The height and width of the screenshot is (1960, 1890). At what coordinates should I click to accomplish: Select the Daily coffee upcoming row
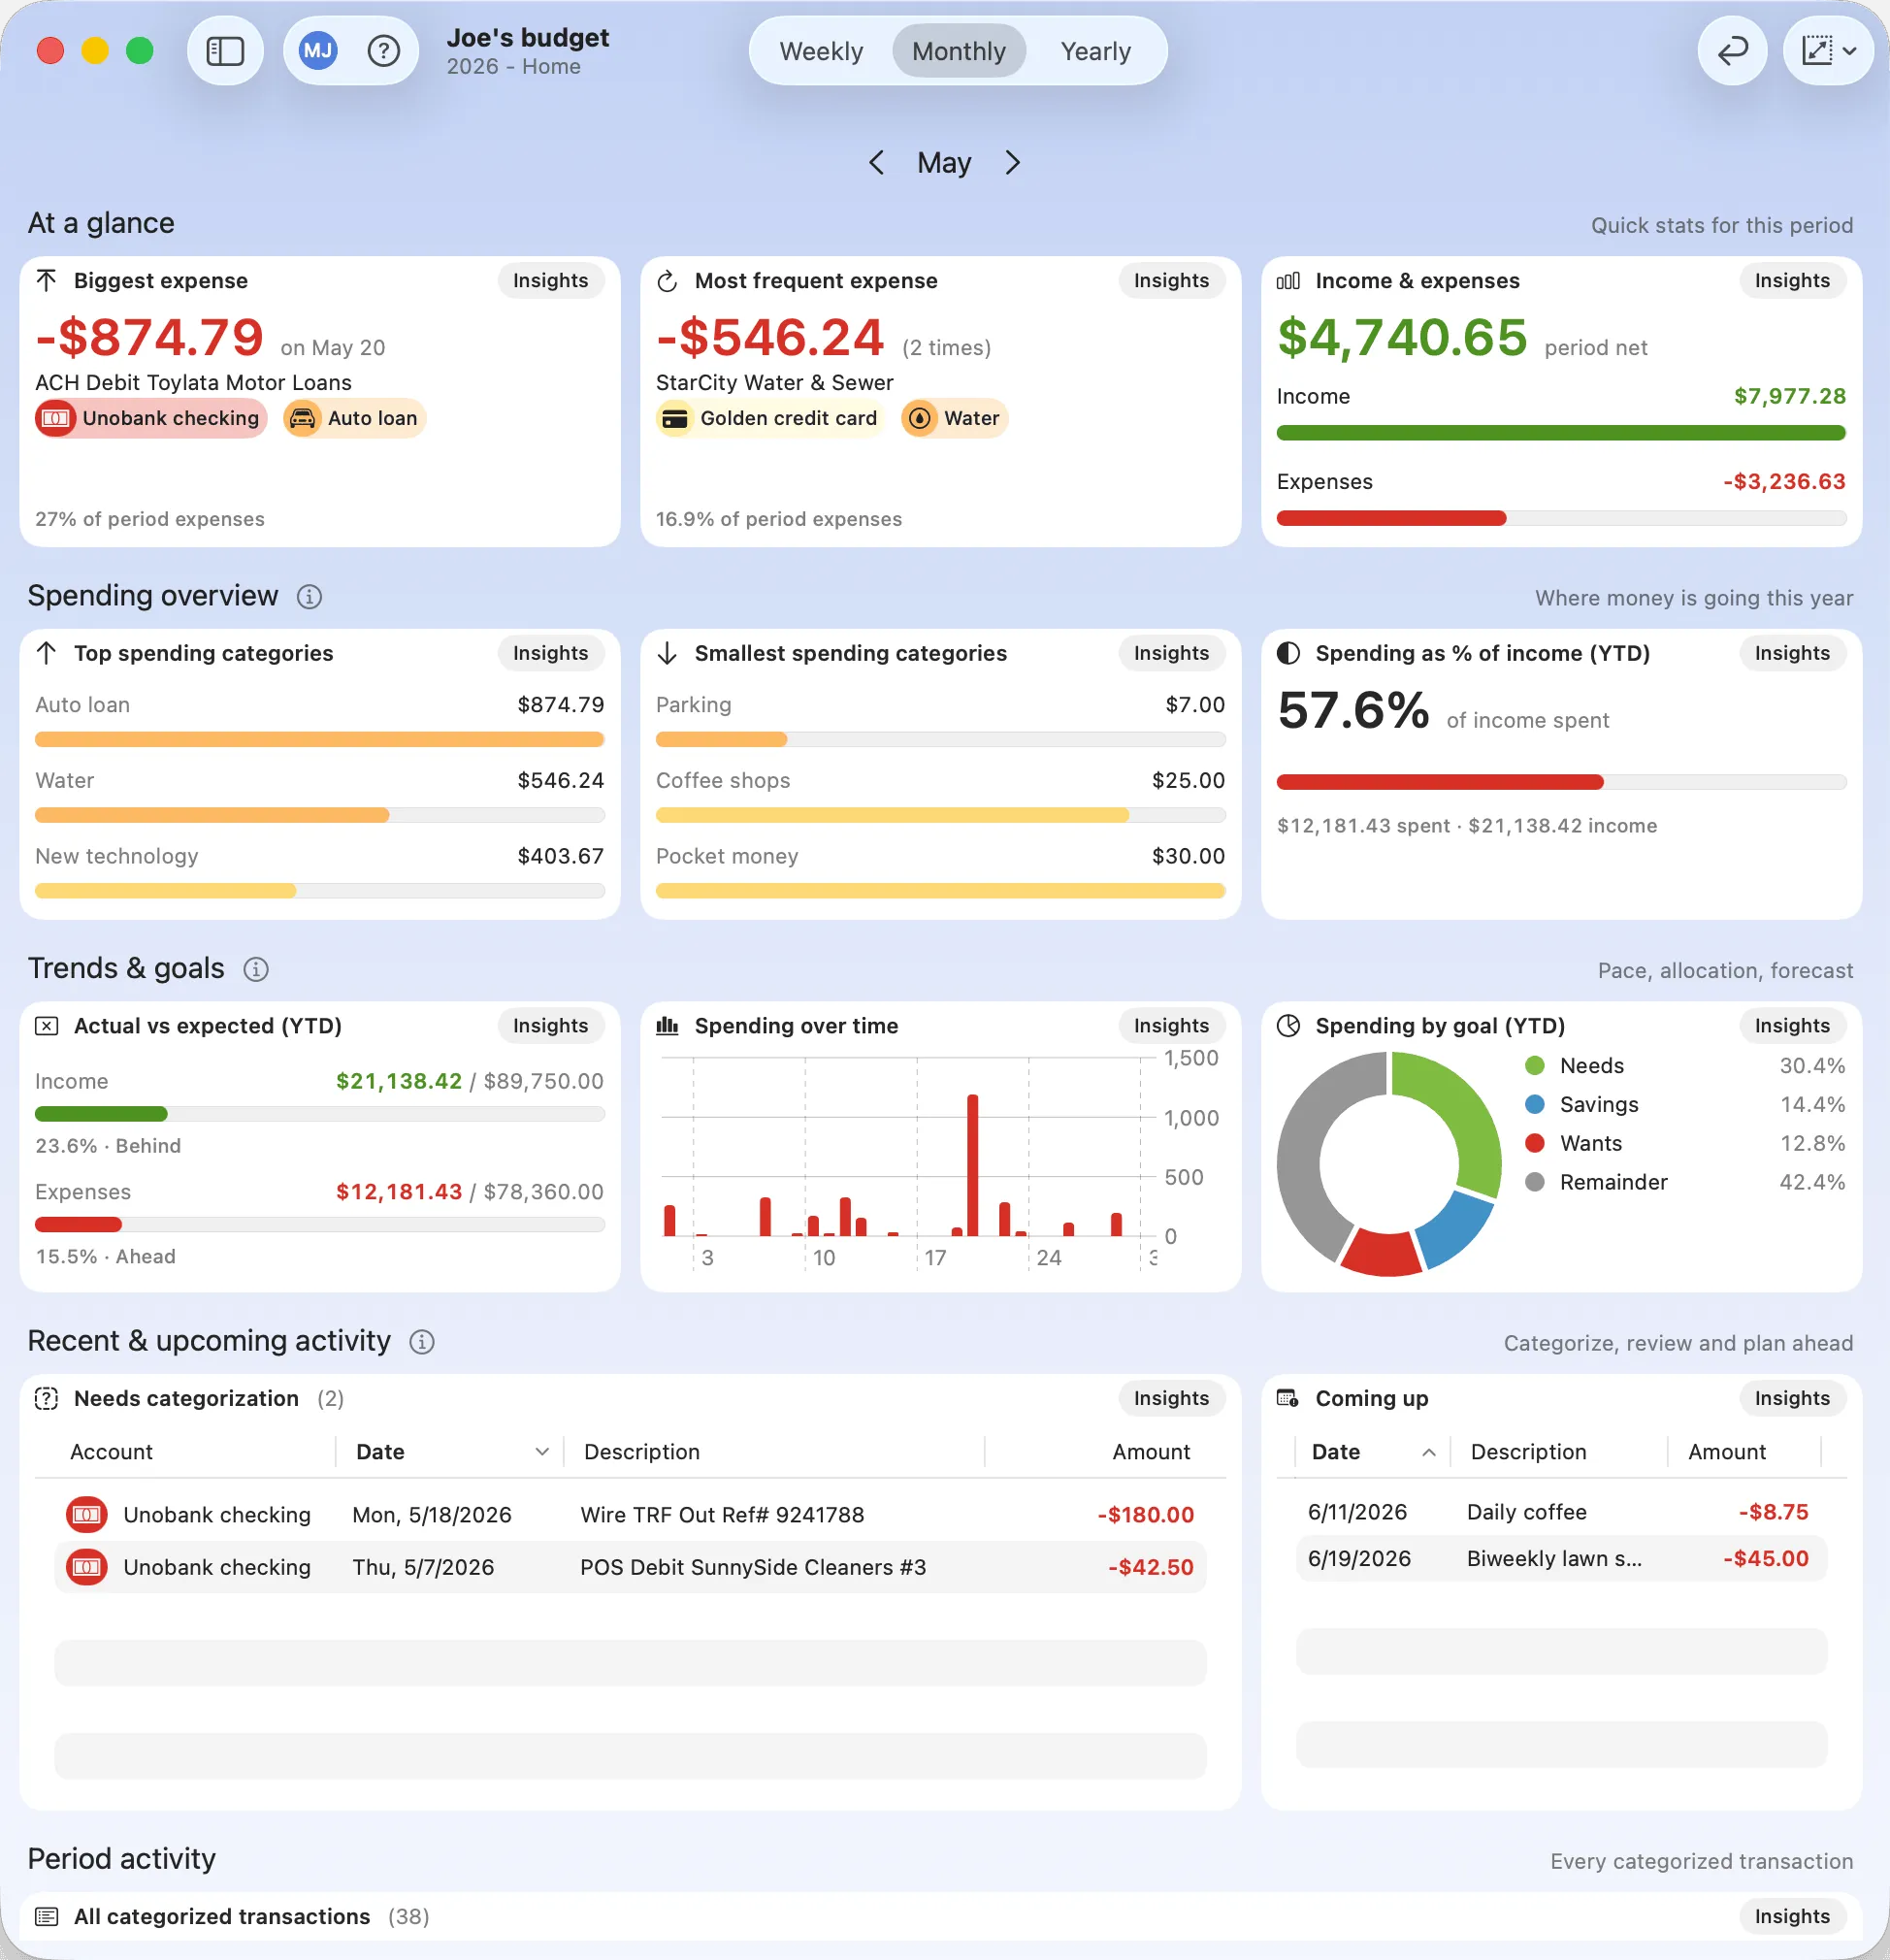(x=1561, y=1513)
